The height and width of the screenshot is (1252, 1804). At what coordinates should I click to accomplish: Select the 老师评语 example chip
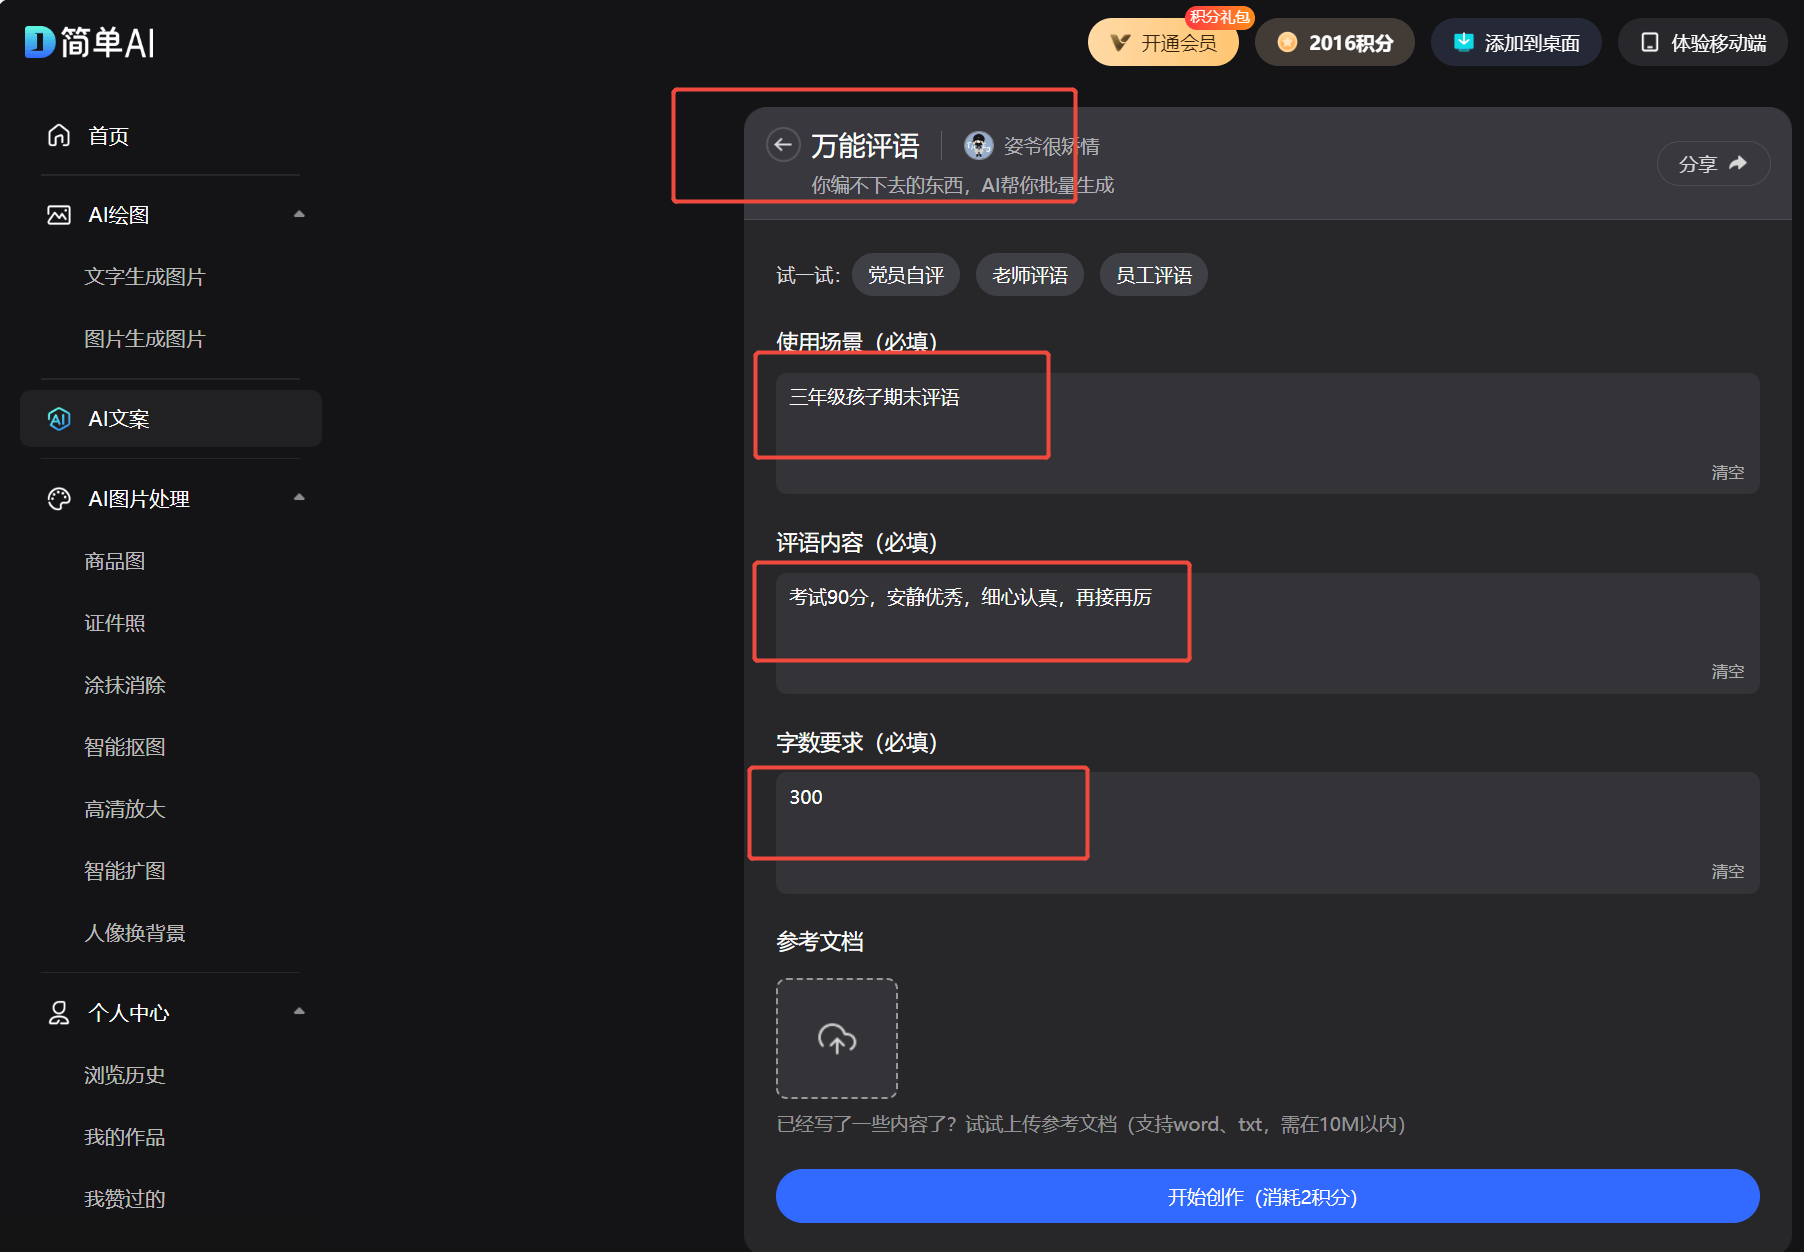pos(1029,275)
